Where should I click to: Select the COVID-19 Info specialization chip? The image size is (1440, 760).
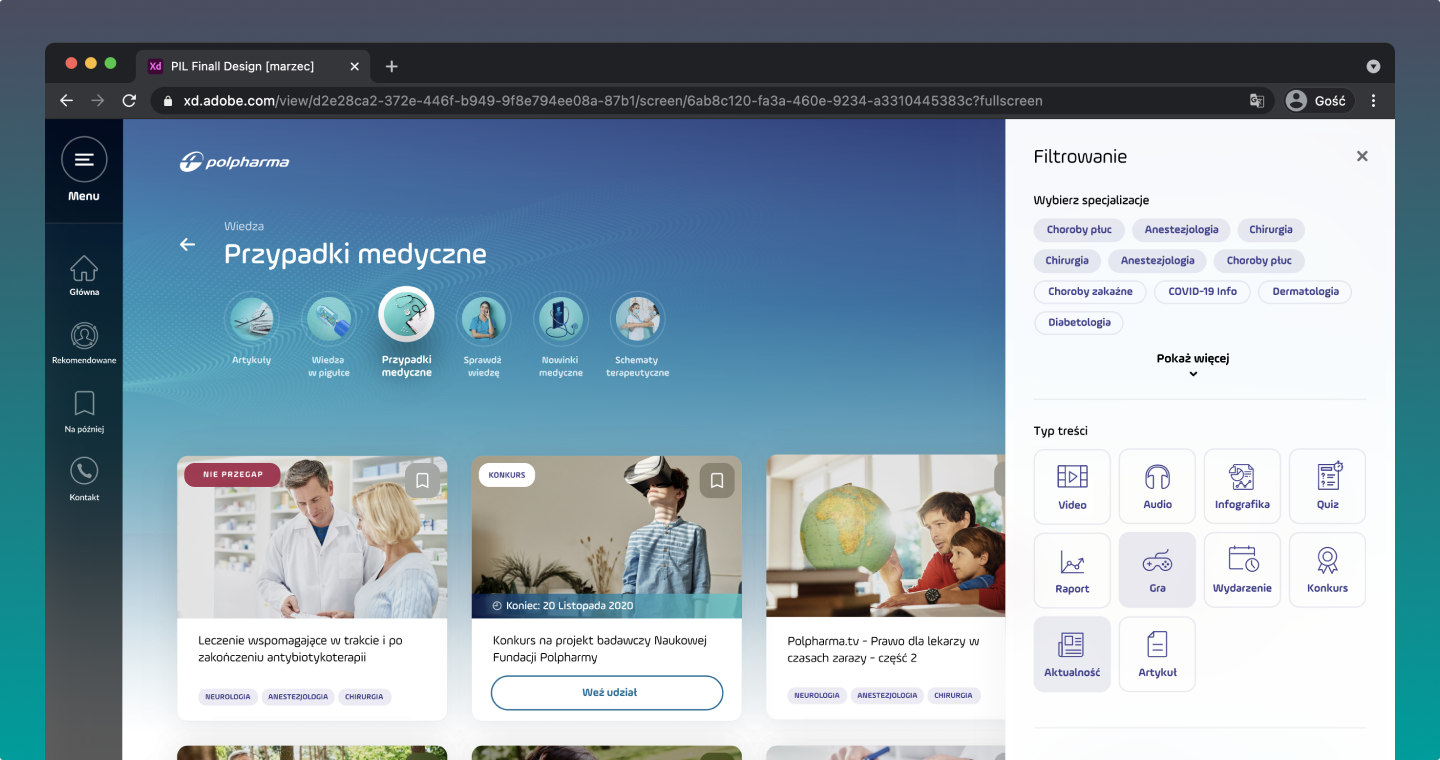click(x=1202, y=292)
